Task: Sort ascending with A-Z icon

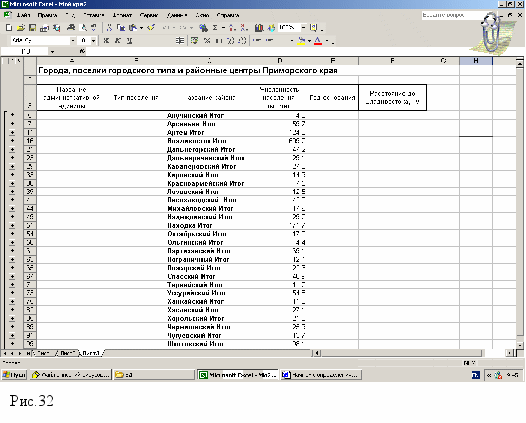Action: click(x=232, y=28)
